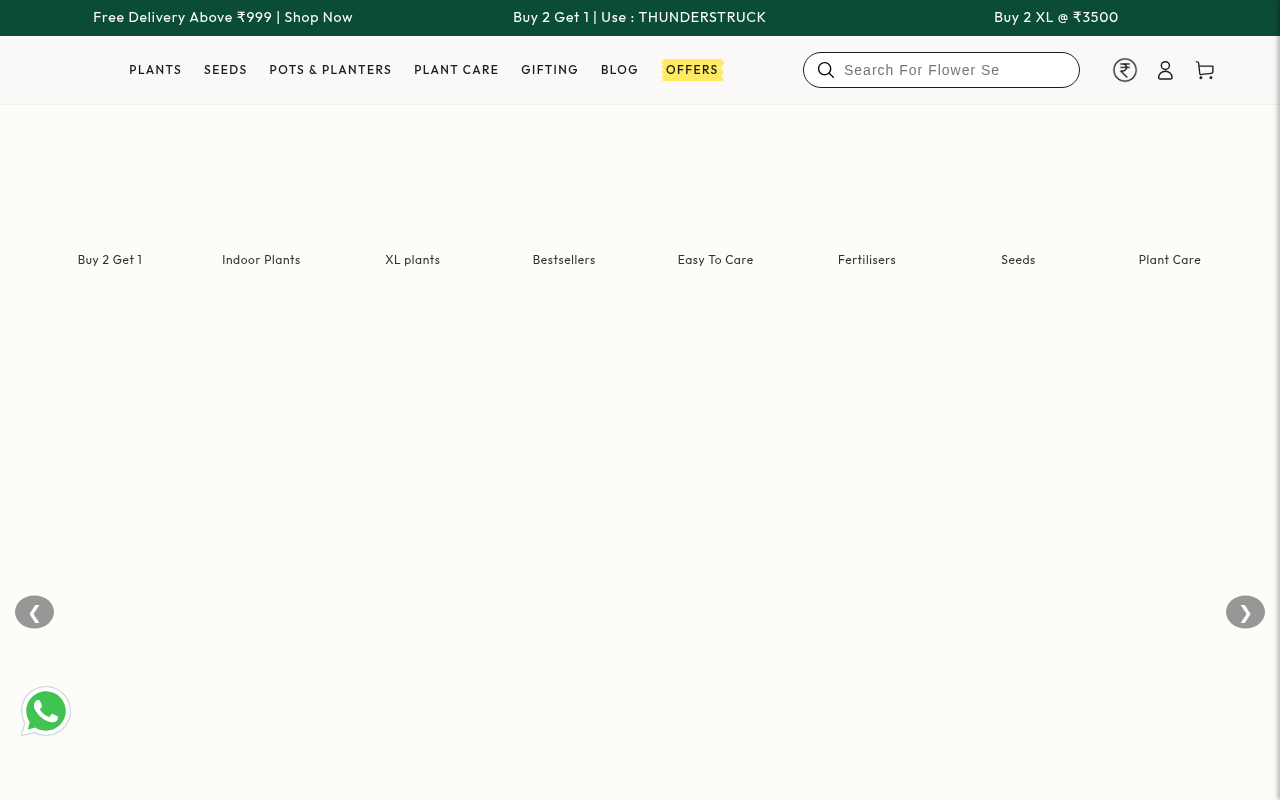Open the Gifting menu
This screenshot has width=1280, height=800.
549,70
